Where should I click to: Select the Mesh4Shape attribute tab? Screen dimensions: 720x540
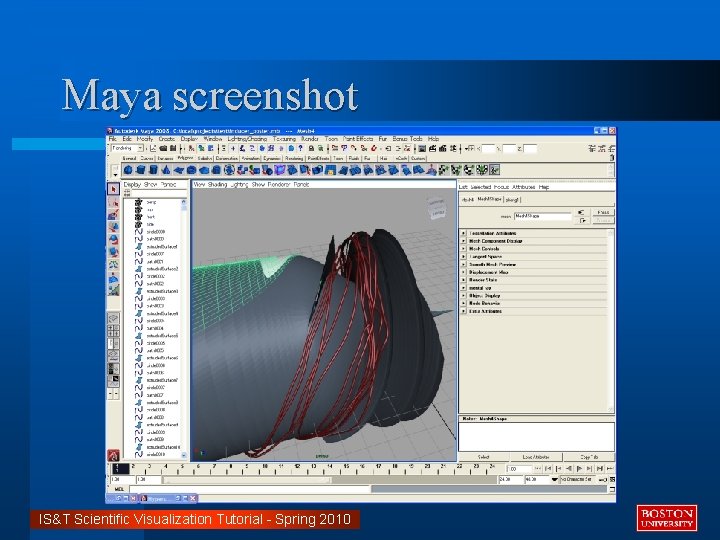point(489,199)
